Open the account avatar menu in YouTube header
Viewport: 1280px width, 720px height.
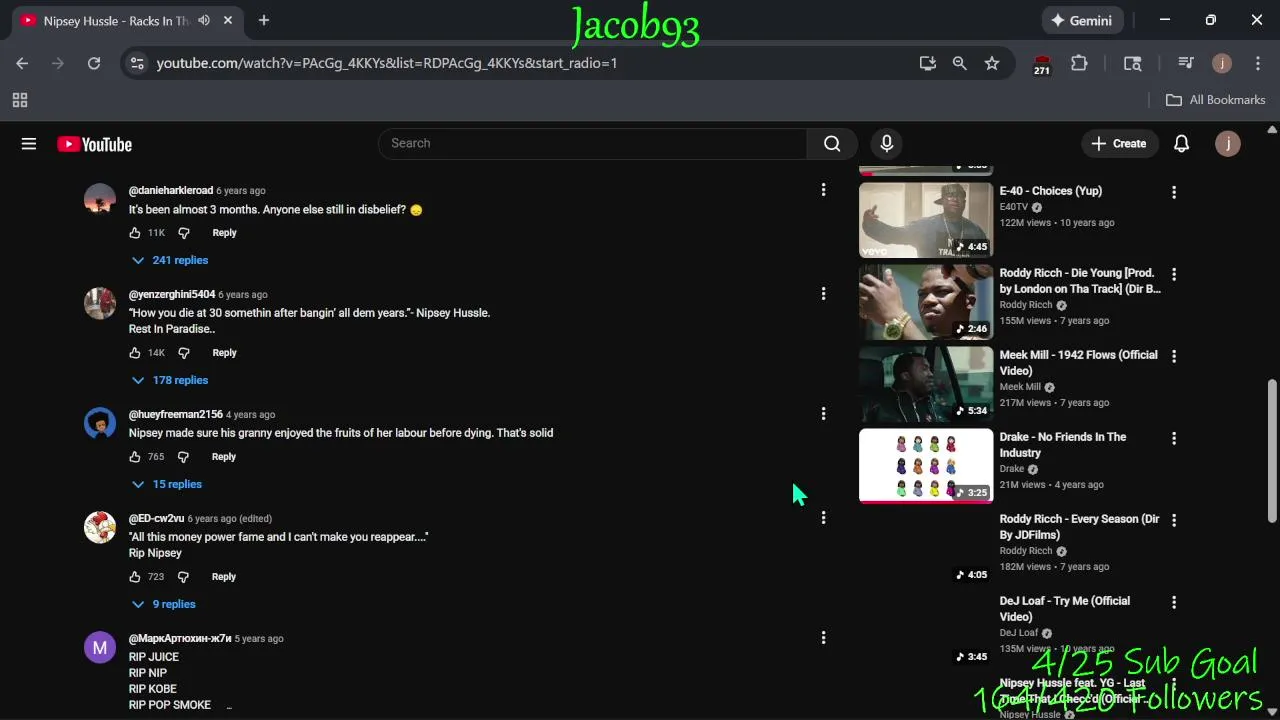[1227, 144]
